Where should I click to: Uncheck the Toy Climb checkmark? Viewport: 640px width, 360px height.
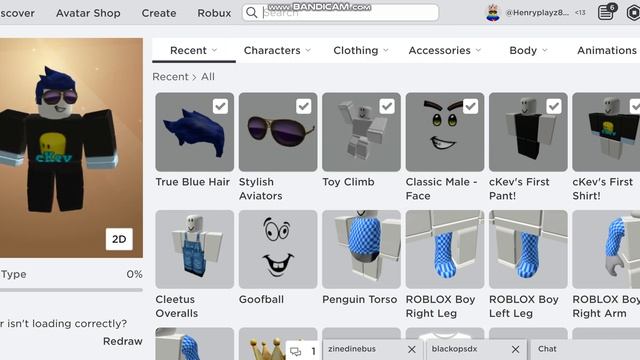387,107
